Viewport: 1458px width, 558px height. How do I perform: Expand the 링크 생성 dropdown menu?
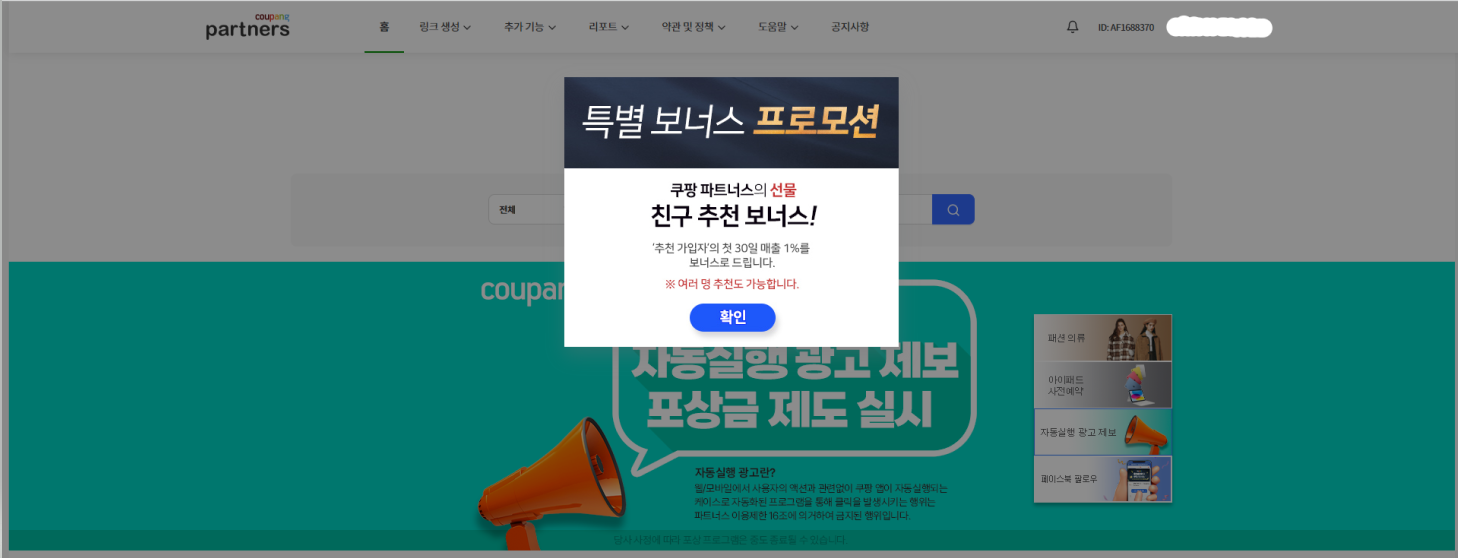tap(445, 27)
